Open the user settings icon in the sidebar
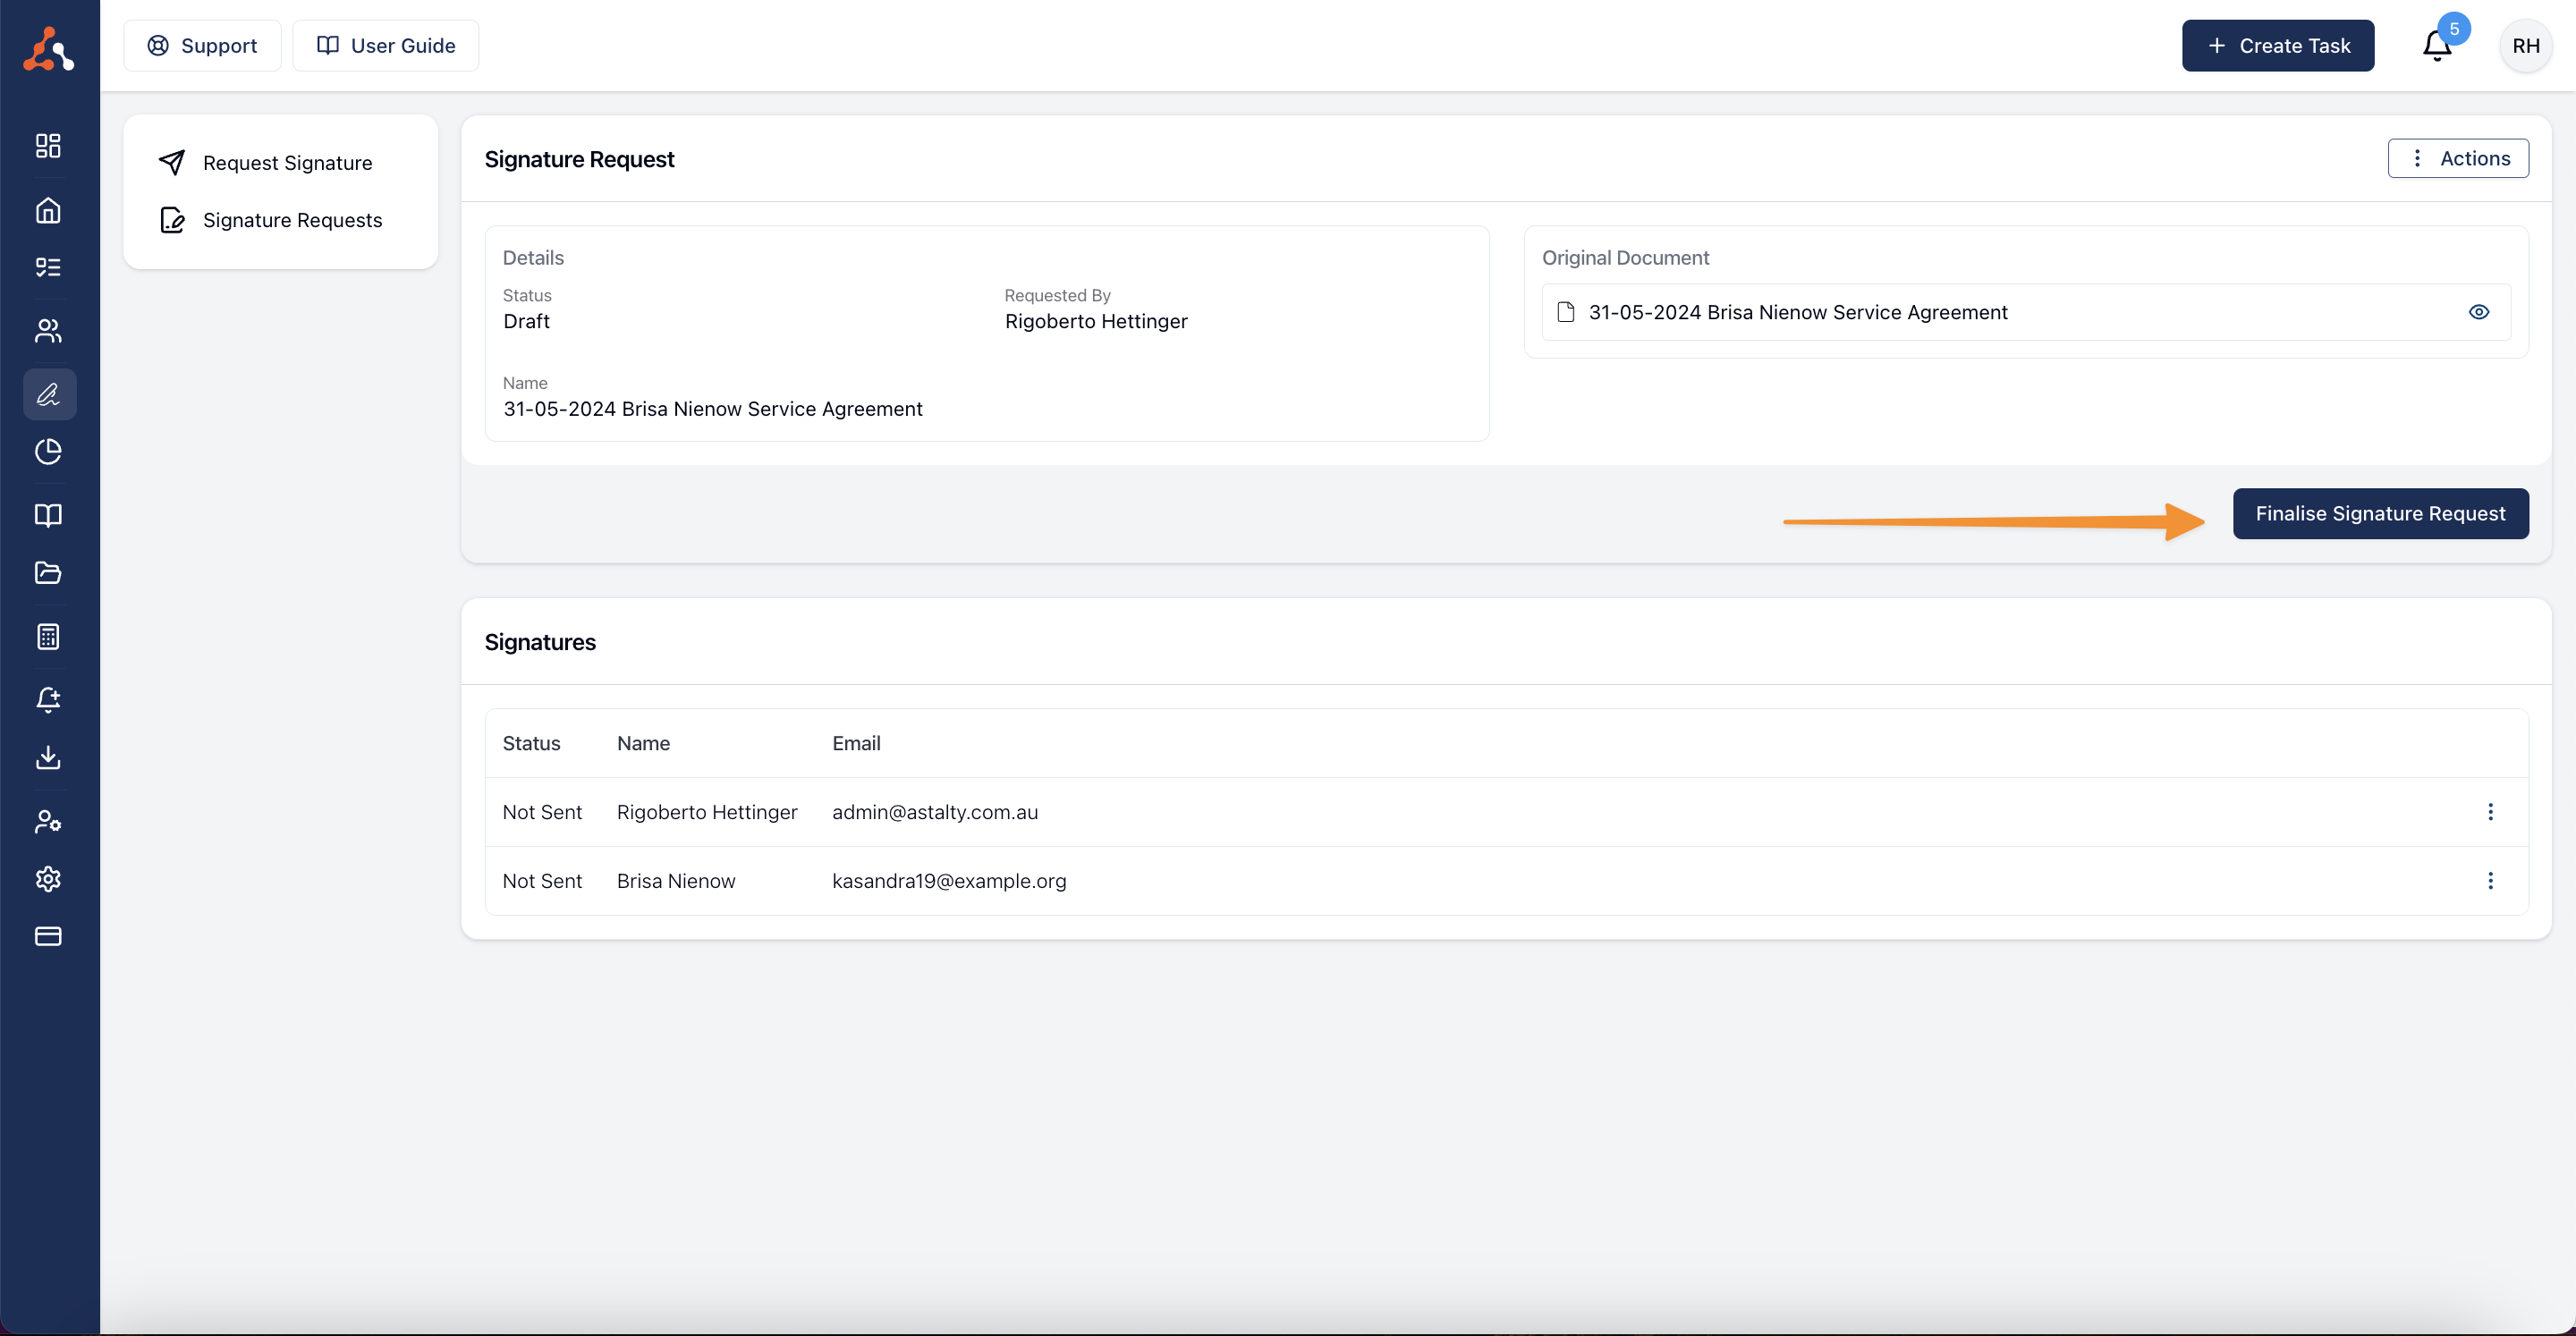This screenshot has width=2576, height=1336. coord(48,822)
